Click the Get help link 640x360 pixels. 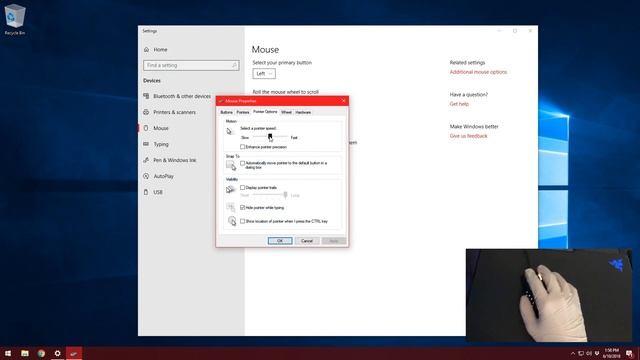click(x=459, y=104)
